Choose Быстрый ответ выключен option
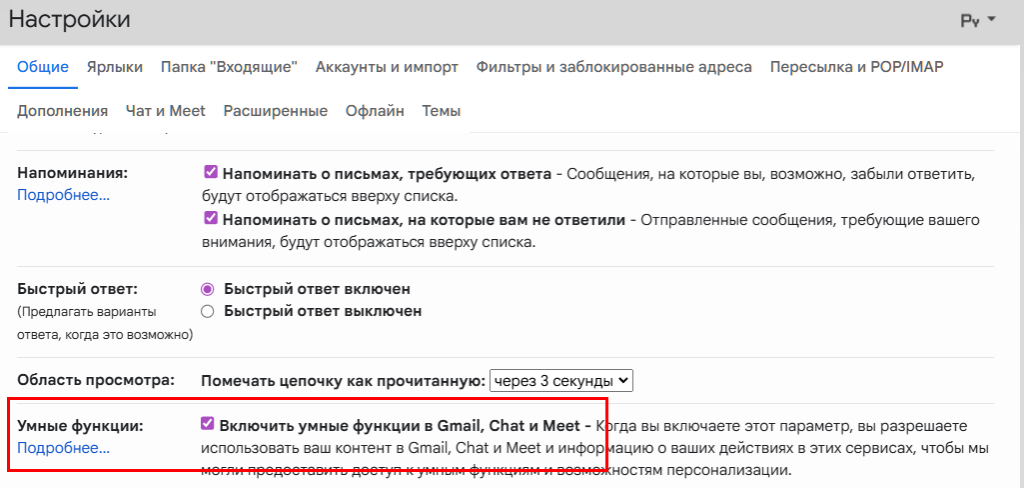This screenshot has height=488, width=1024. [x=208, y=311]
